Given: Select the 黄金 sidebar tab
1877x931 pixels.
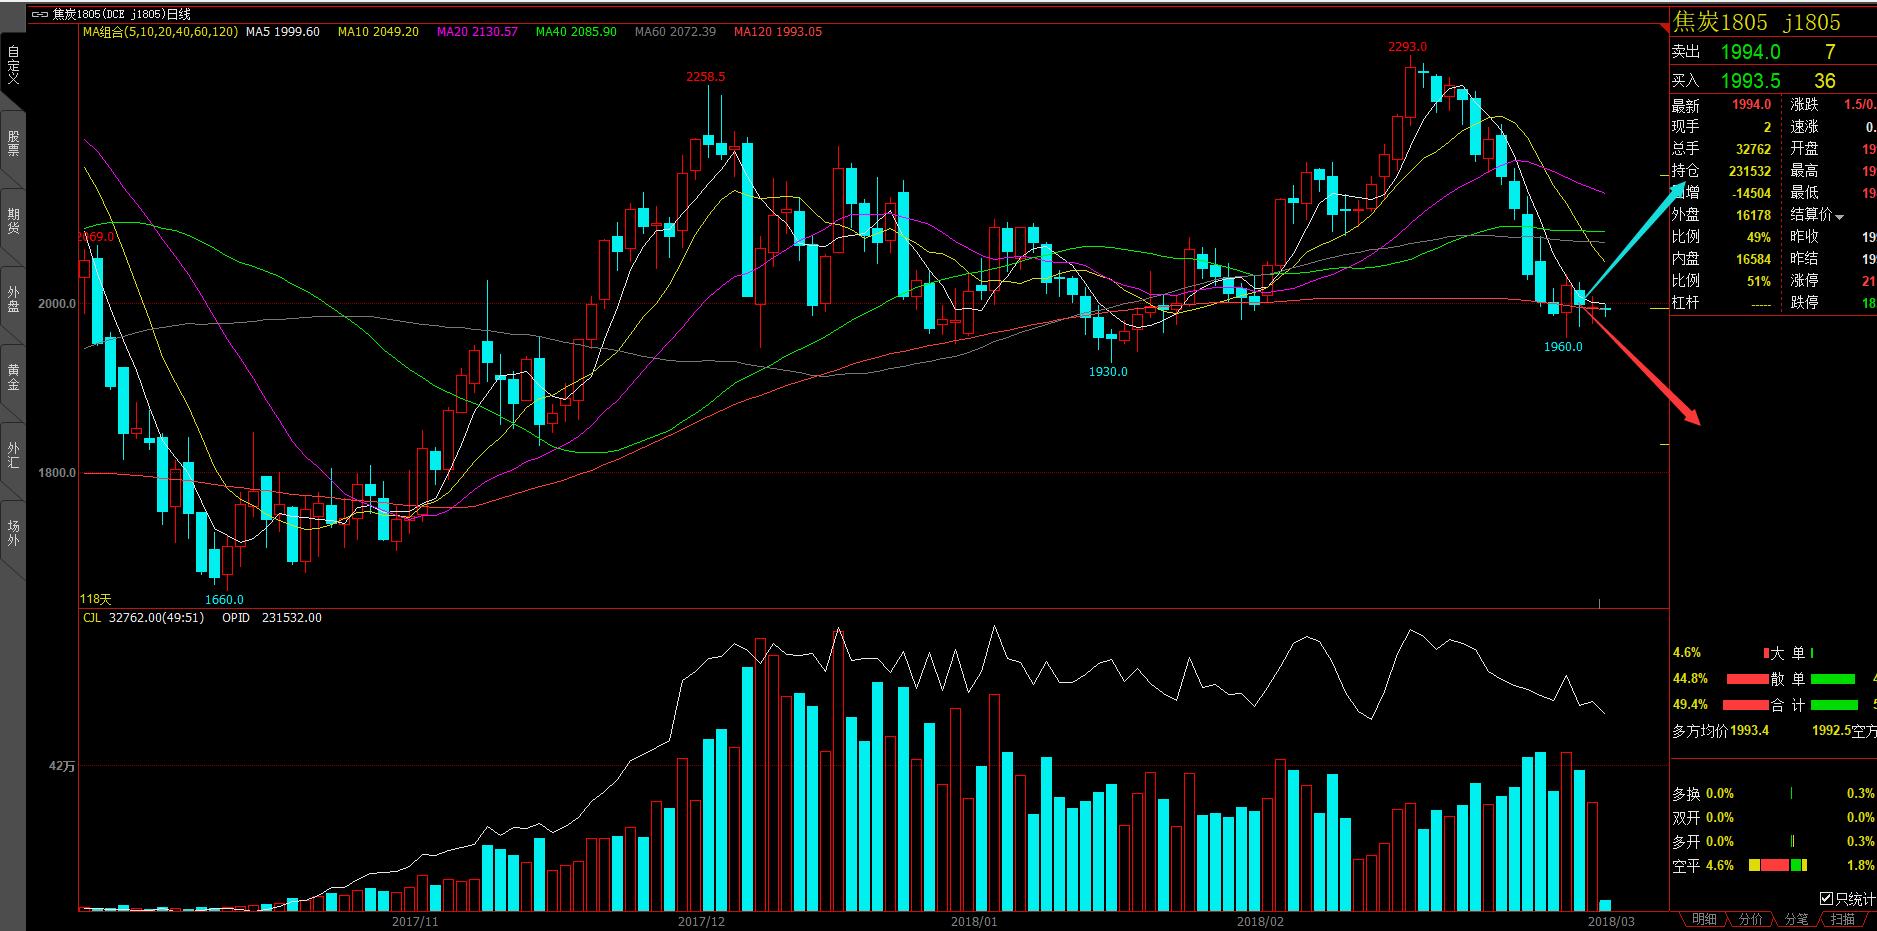Looking at the screenshot, I should [x=13, y=378].
